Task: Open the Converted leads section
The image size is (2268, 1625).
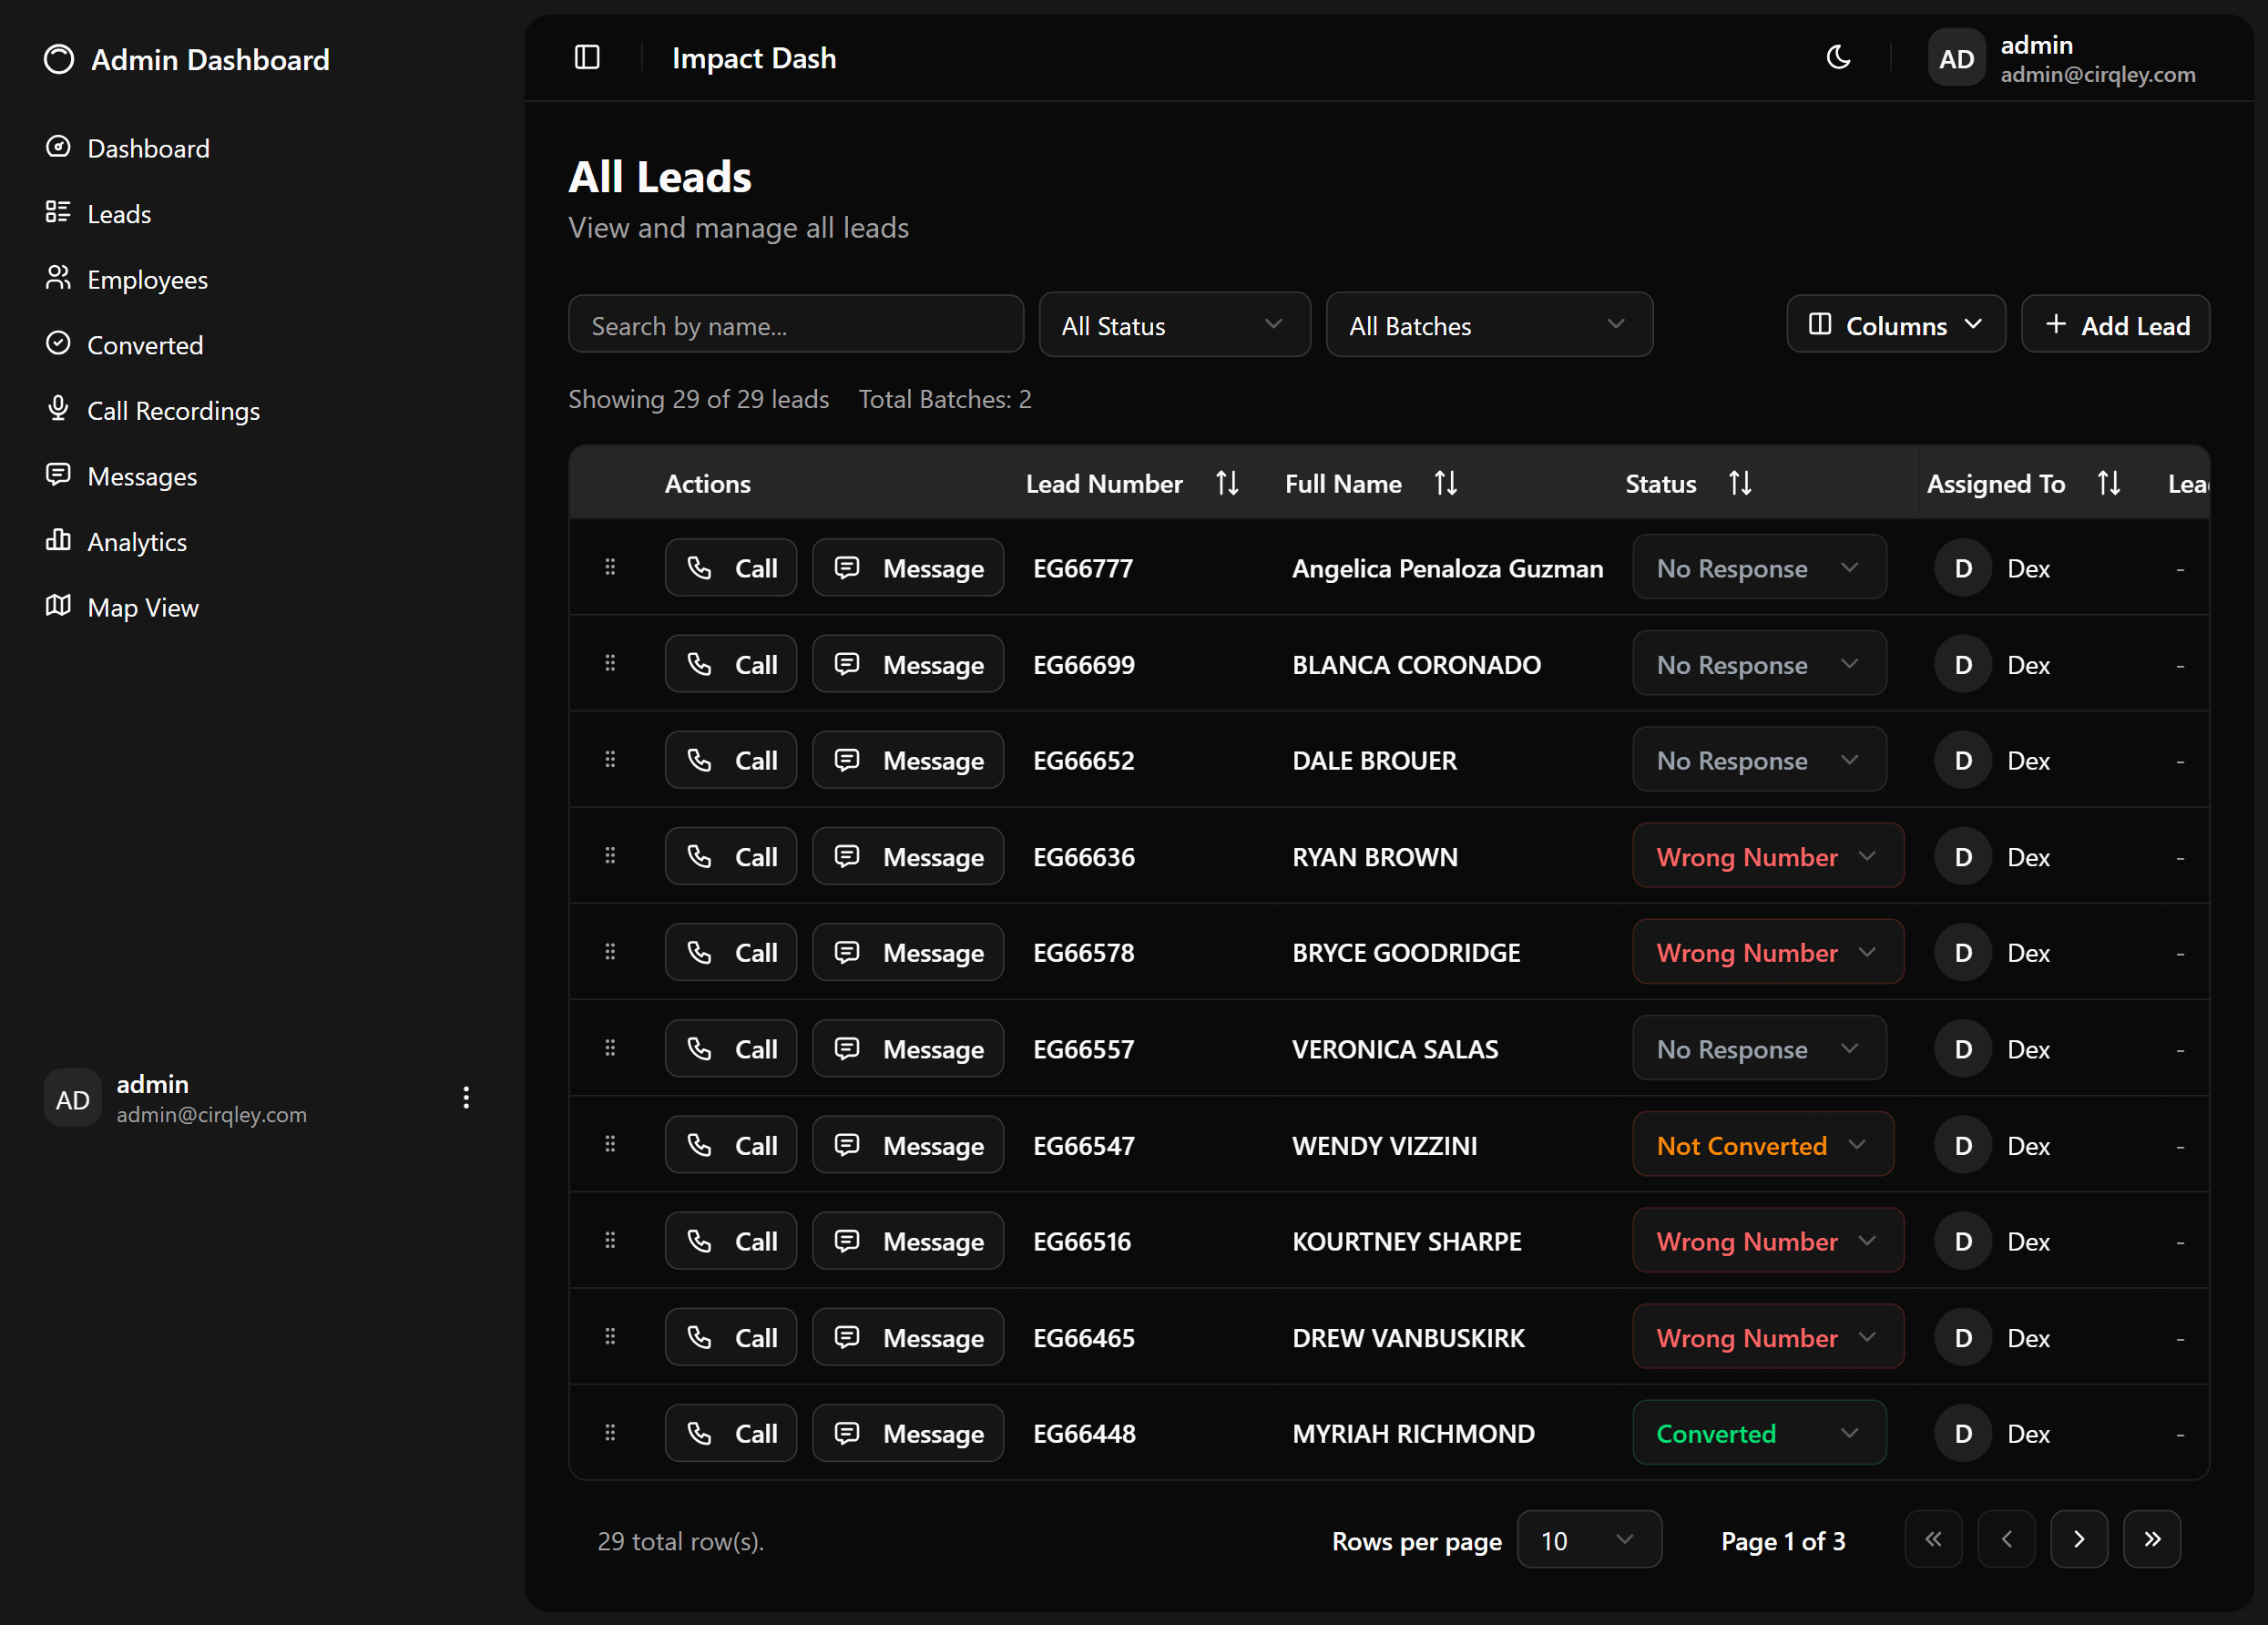Action: click(145, 344)
